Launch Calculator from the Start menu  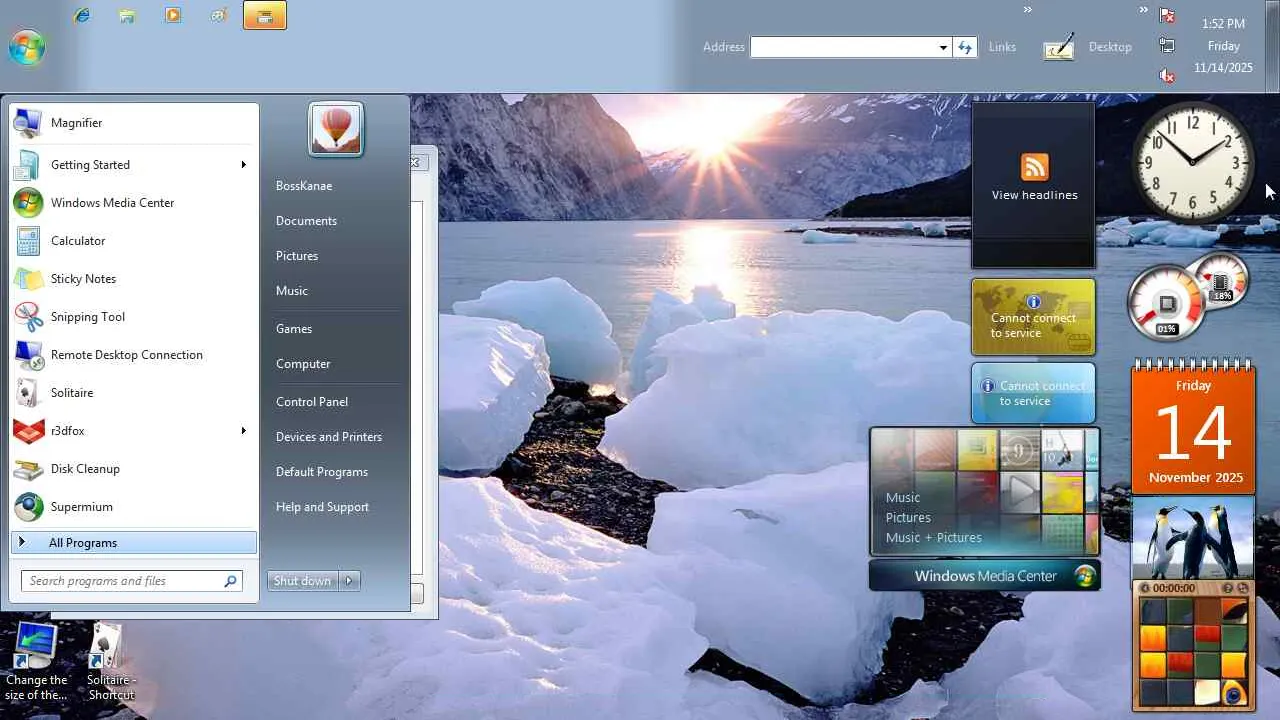(x=134, y=241)
